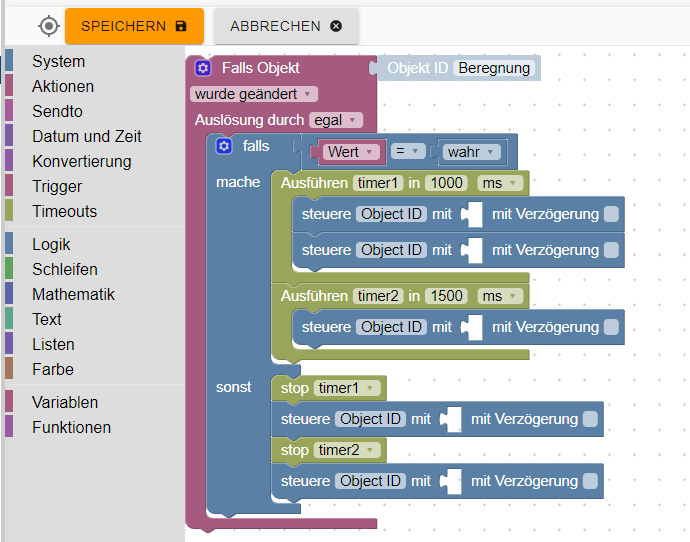Open the Logik block category

(51, 244)
